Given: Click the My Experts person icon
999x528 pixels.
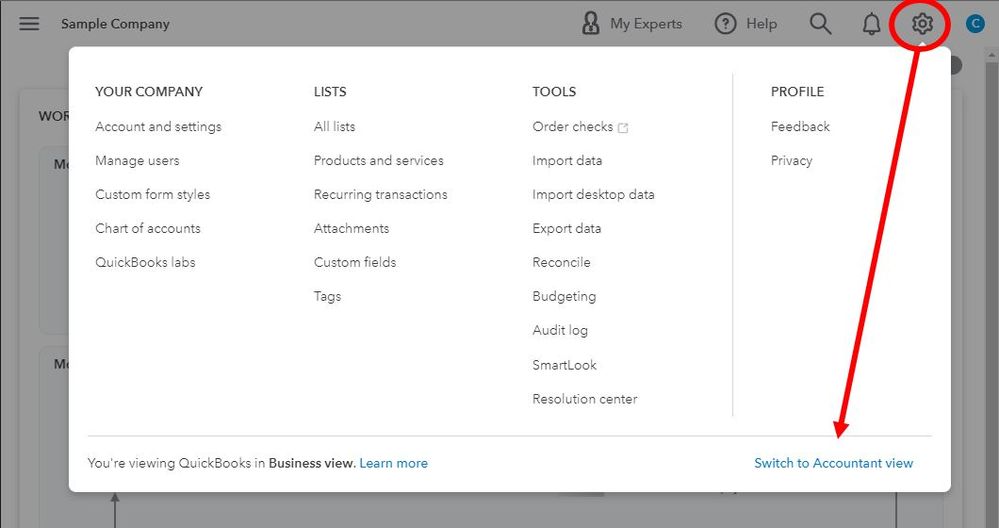Looking at the screenshot, I should point(591,24).
